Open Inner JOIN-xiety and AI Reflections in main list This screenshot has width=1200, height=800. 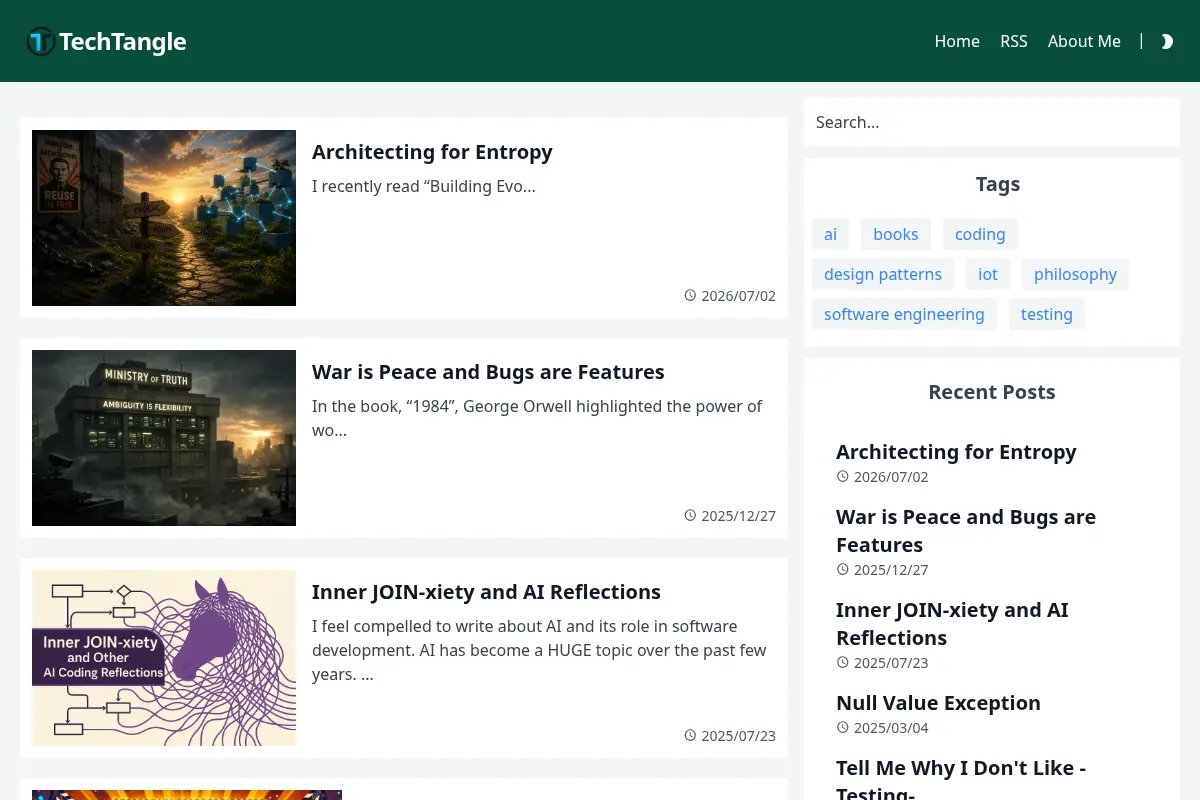tap(486, 592)
